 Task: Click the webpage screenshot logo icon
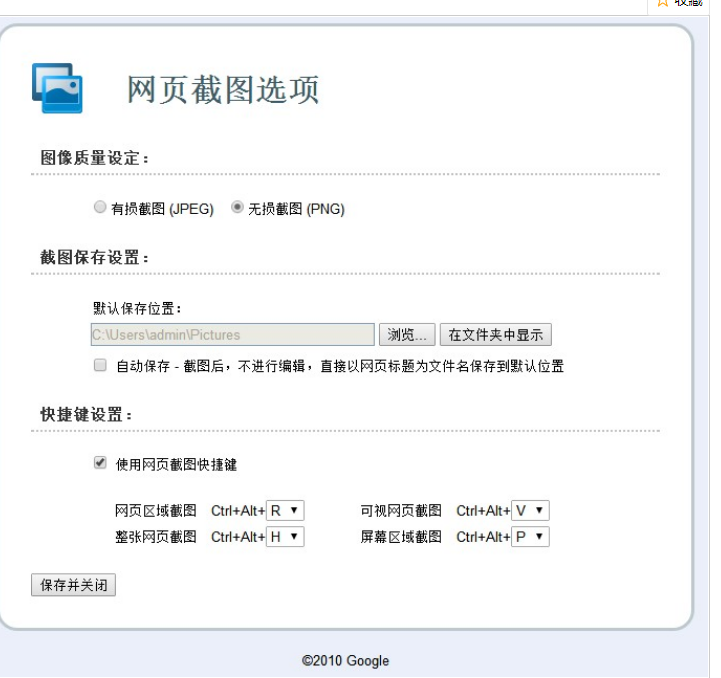[57, 88]
